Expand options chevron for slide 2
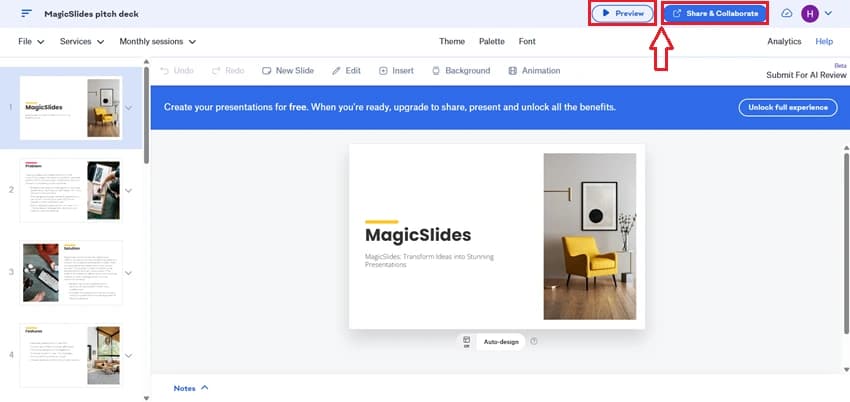Screen dimensions: 850x402 (128, 190)
